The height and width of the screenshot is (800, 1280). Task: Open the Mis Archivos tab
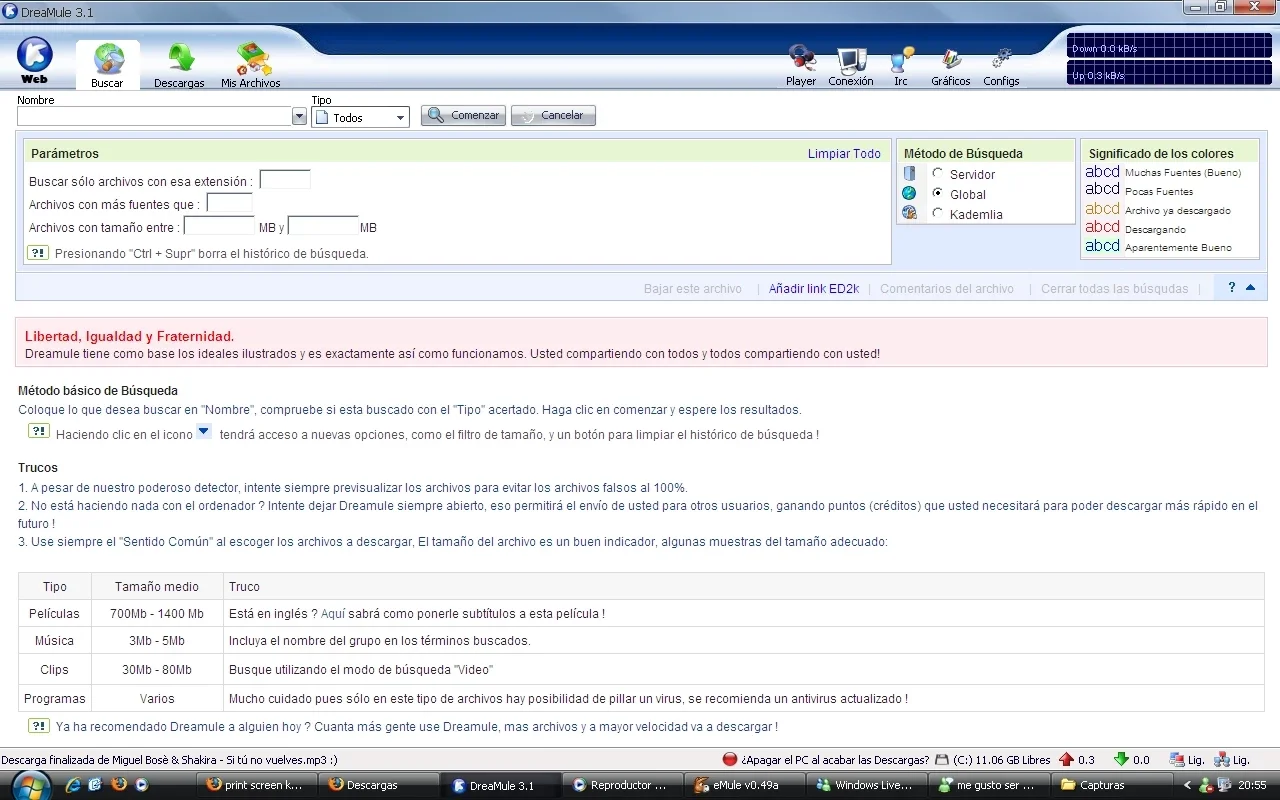251,65
